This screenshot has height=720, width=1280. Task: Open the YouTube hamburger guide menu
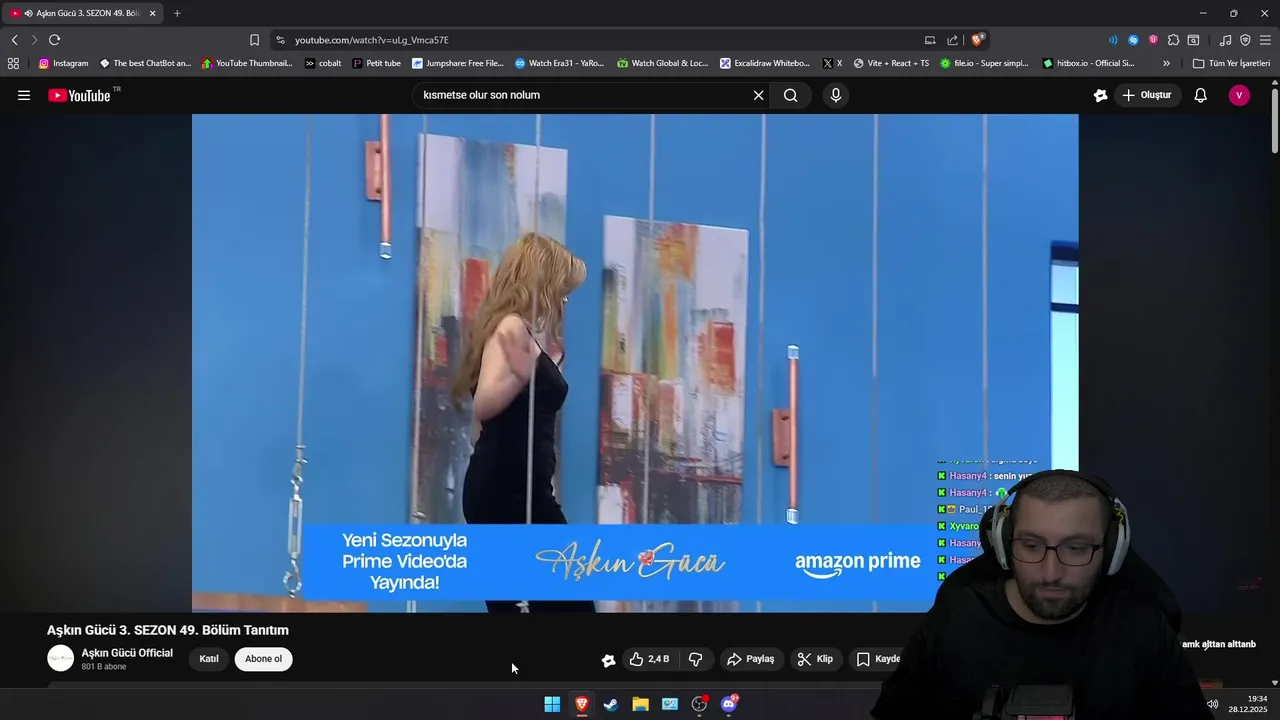click(x=24, y=95)
